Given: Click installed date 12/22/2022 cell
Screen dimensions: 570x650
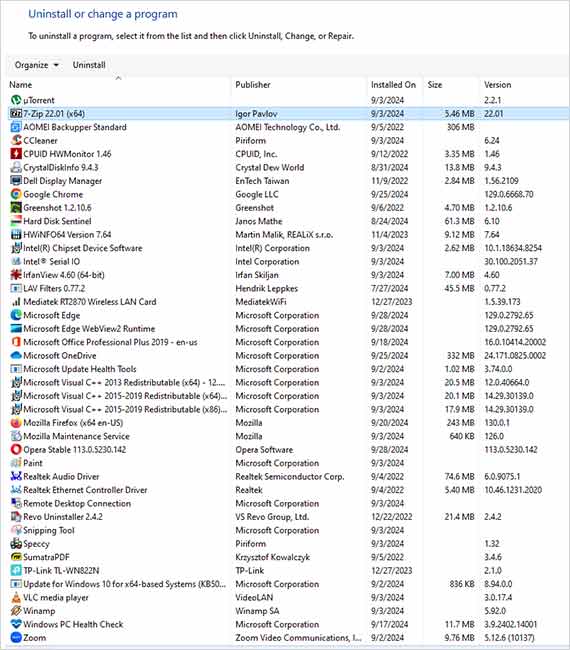Looking at the screenshot, I should (x=392, y=517).
